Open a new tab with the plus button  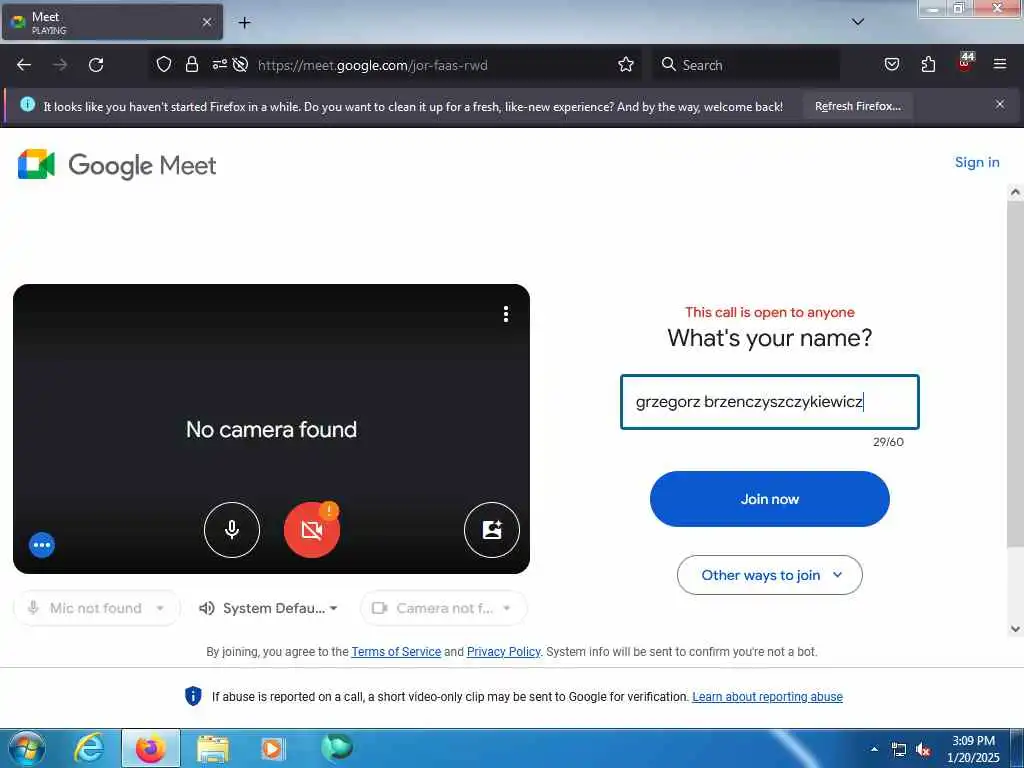244,23
